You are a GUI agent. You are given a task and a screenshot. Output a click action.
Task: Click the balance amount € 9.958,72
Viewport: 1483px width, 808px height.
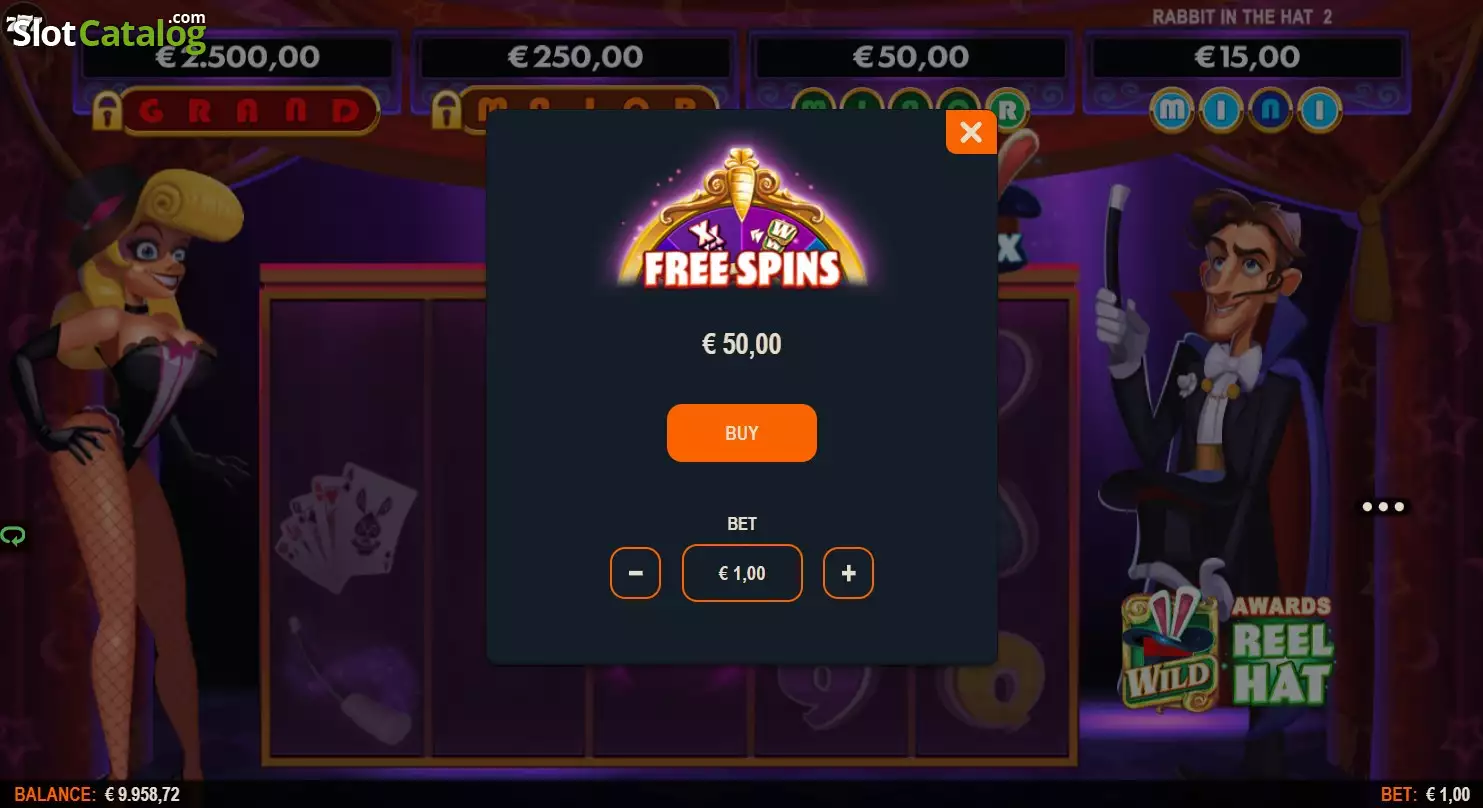142,795
